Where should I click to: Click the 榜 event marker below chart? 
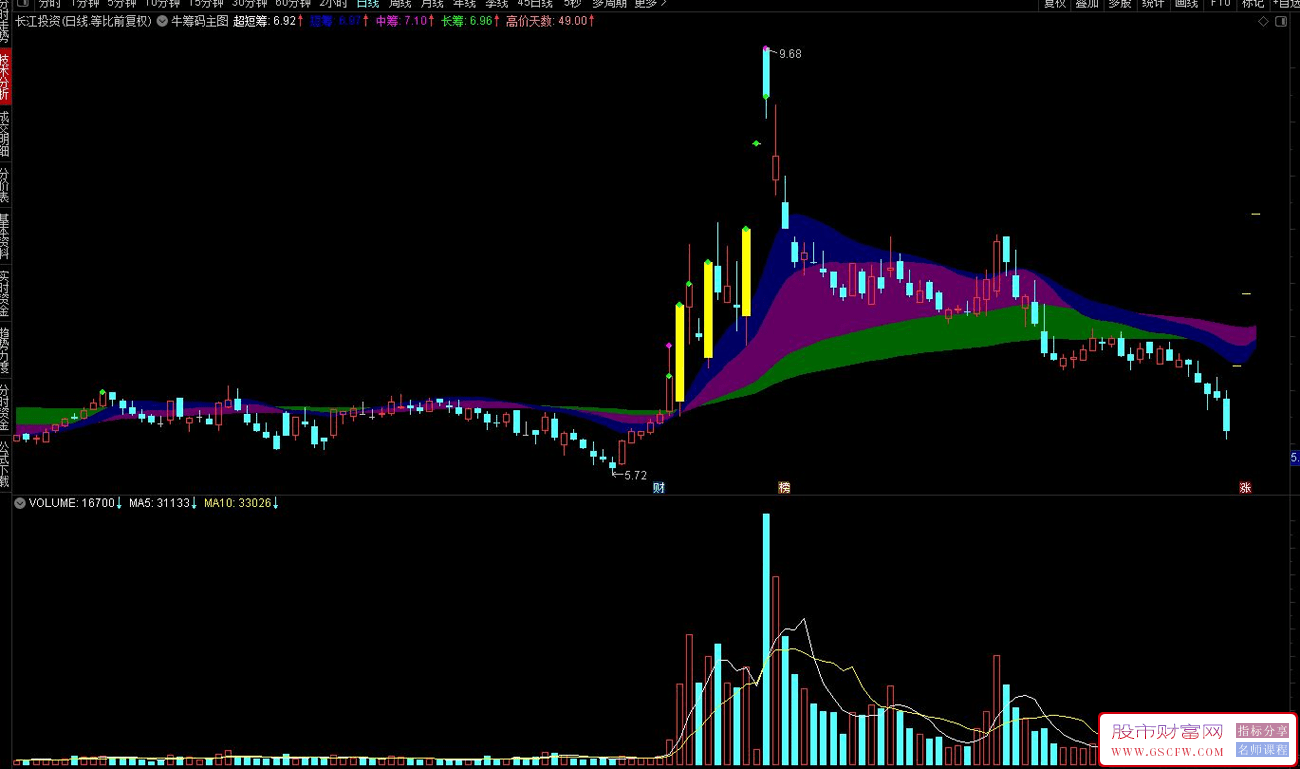pos(784,488)
